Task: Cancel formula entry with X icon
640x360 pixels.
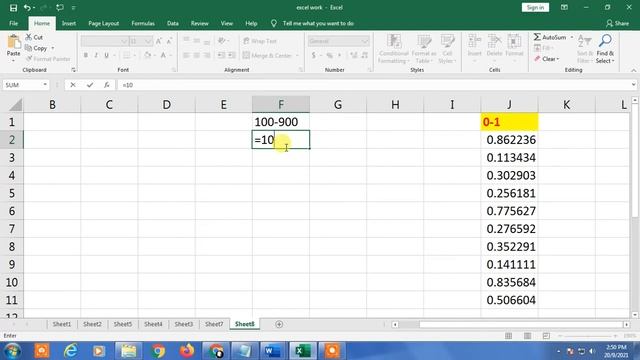Action: (x=73, y=85)
